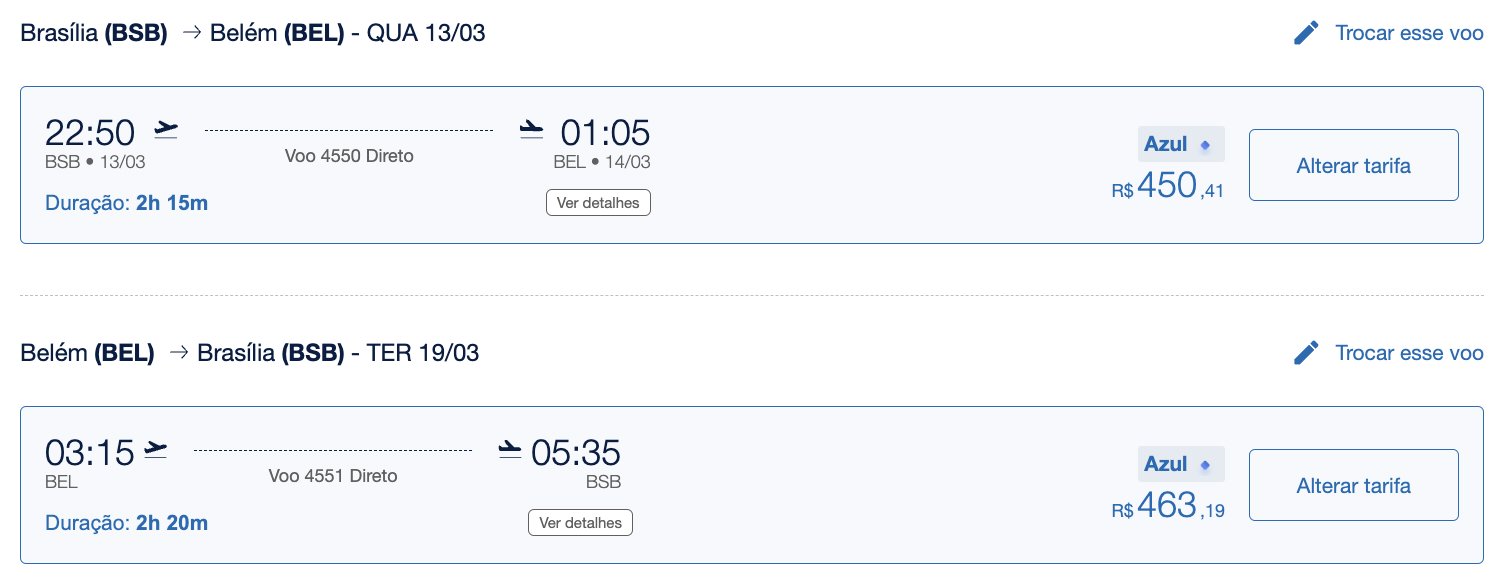This screenshot has height=582, width=1502.
Task: Select the R$ 450,41 fare price
Action: click(1168, 186)
